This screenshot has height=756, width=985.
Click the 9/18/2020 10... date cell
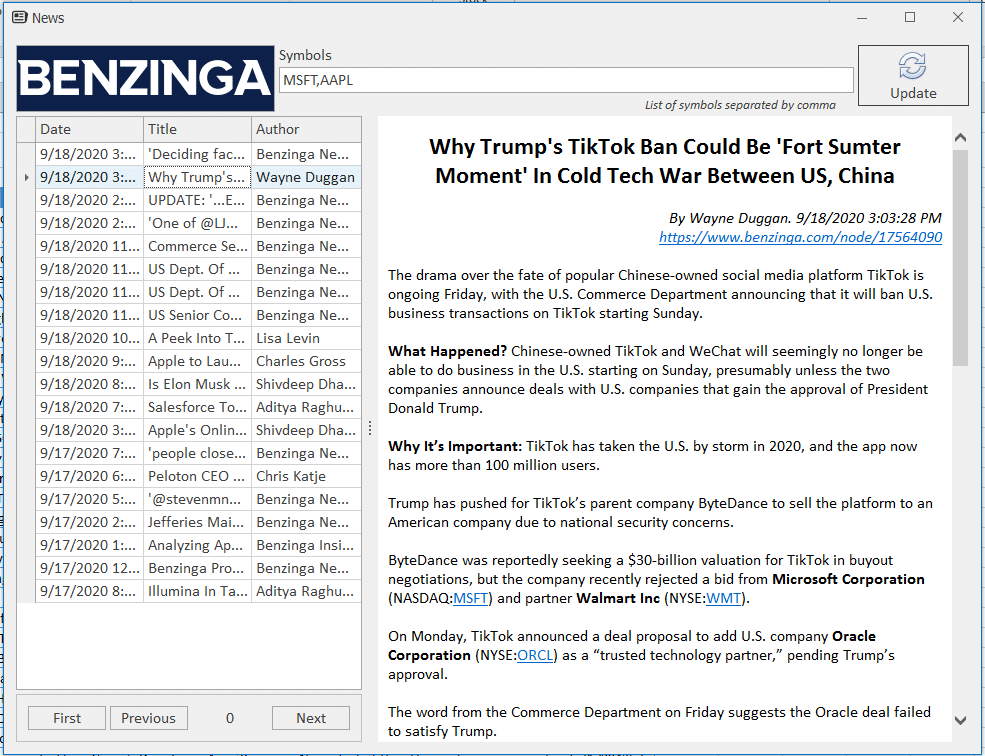click(x=89, y=339)
